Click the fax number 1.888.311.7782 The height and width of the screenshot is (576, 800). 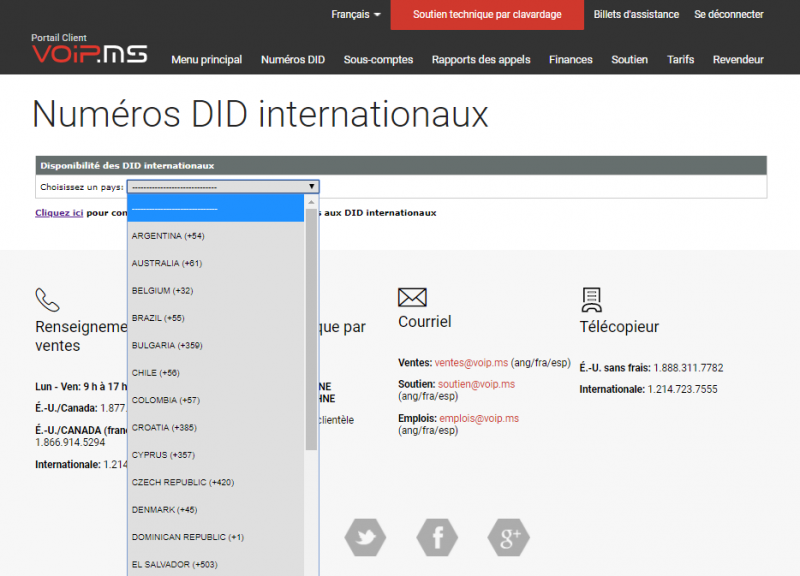[688, 368]
